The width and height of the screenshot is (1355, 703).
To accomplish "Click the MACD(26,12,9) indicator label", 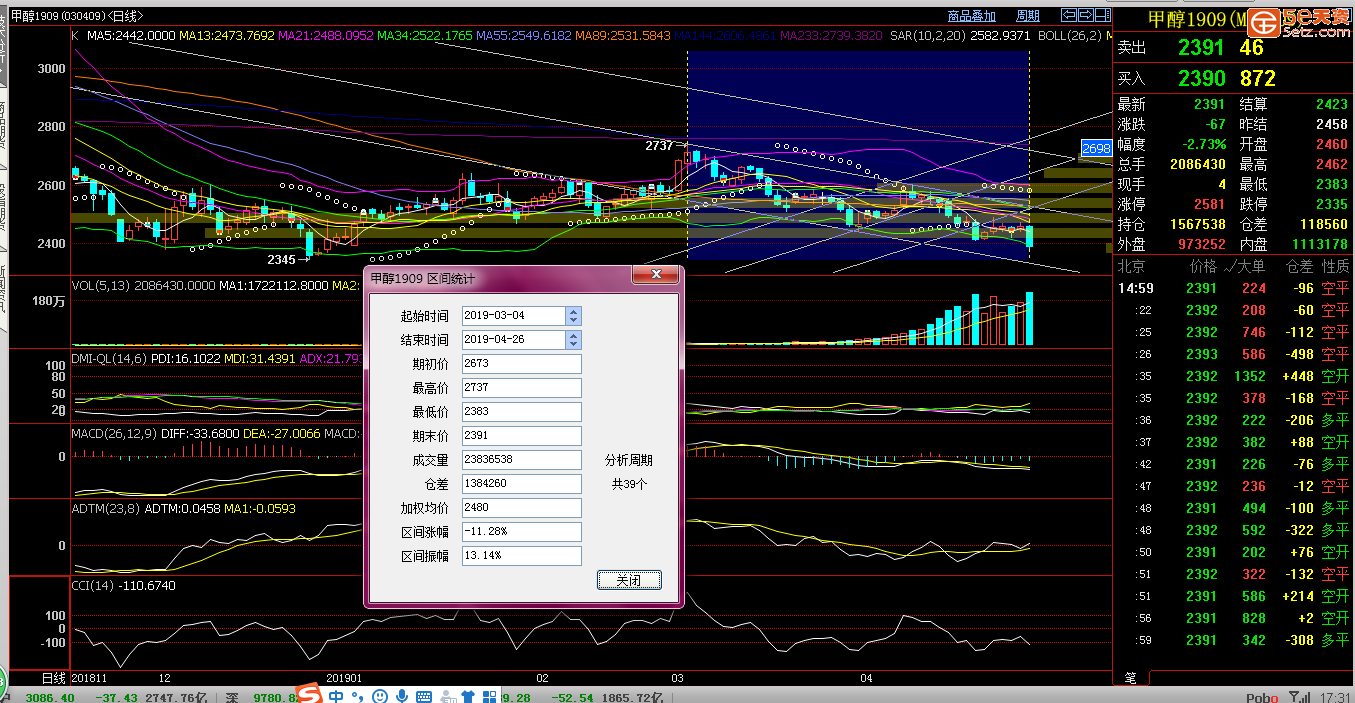I will pyautogui.click(x=113, y=433).
